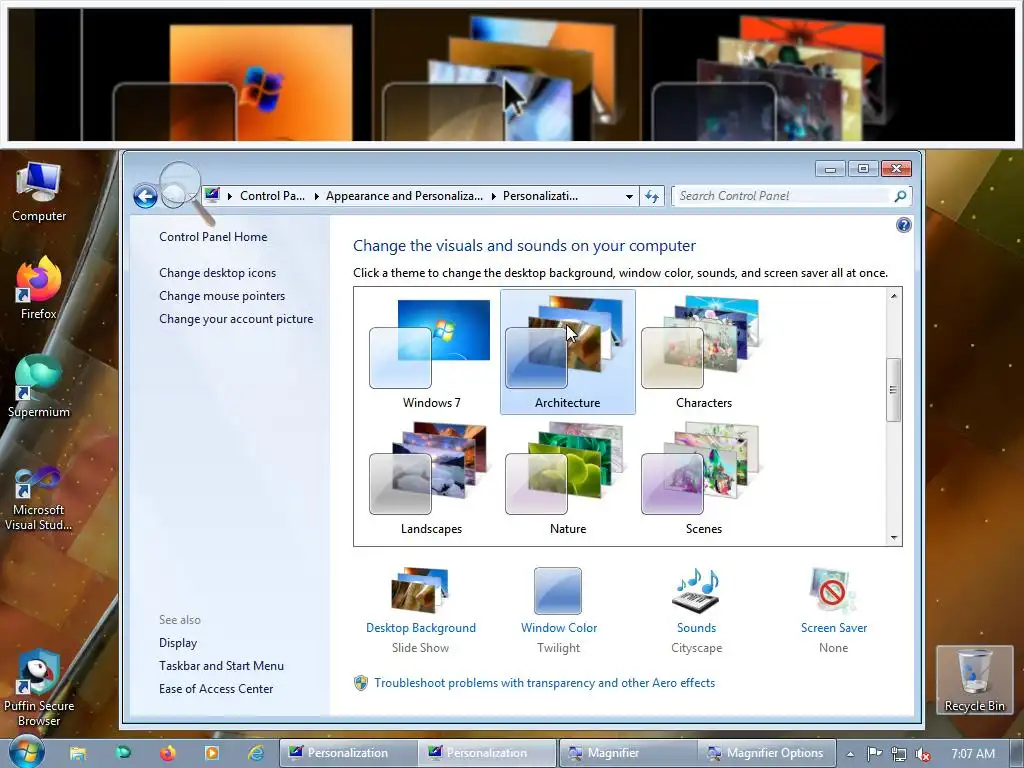This screenshot has width=1024, height=768.
Task: Open Microsoft Visual Studio desktop shortcut
Action: pyautogui.click(x=39, y=499)
